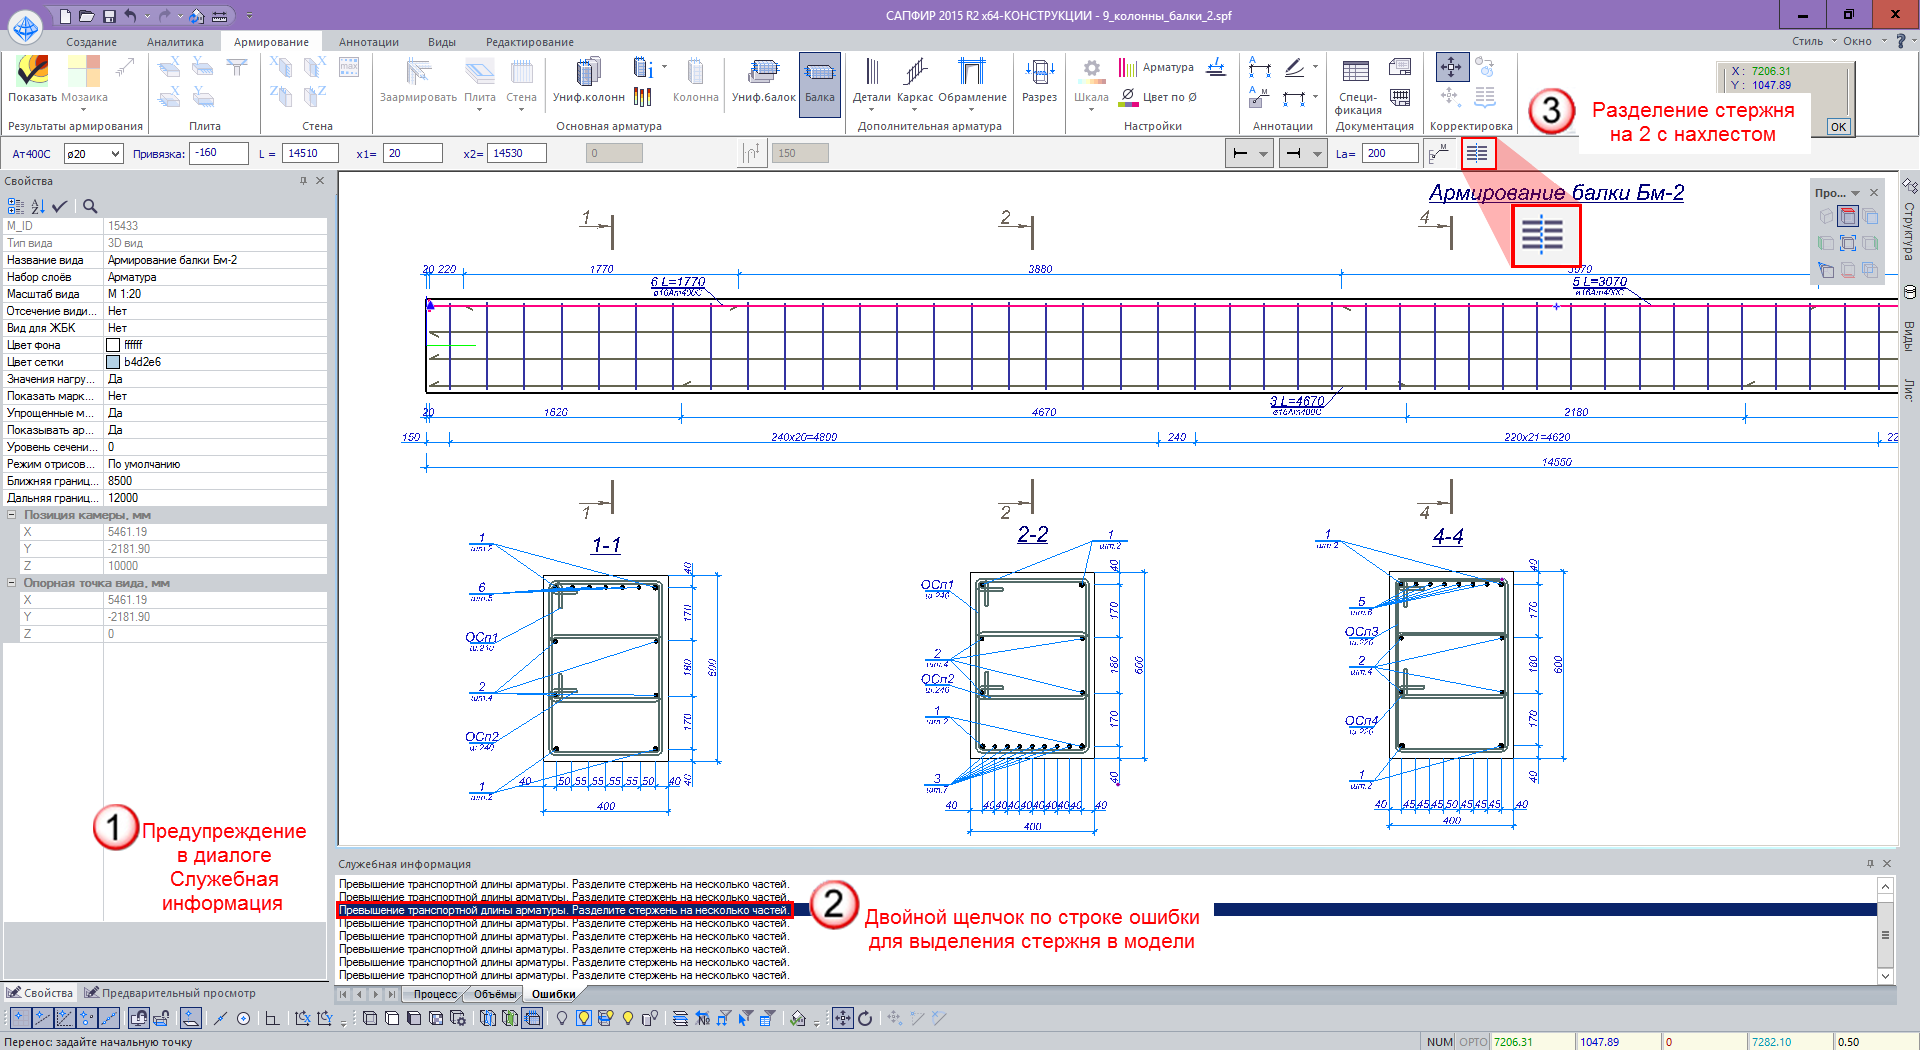This screenshot has width=1920, height=1050.
Task: Click the Цвет сетки color swatch
Action: (113, 362)
